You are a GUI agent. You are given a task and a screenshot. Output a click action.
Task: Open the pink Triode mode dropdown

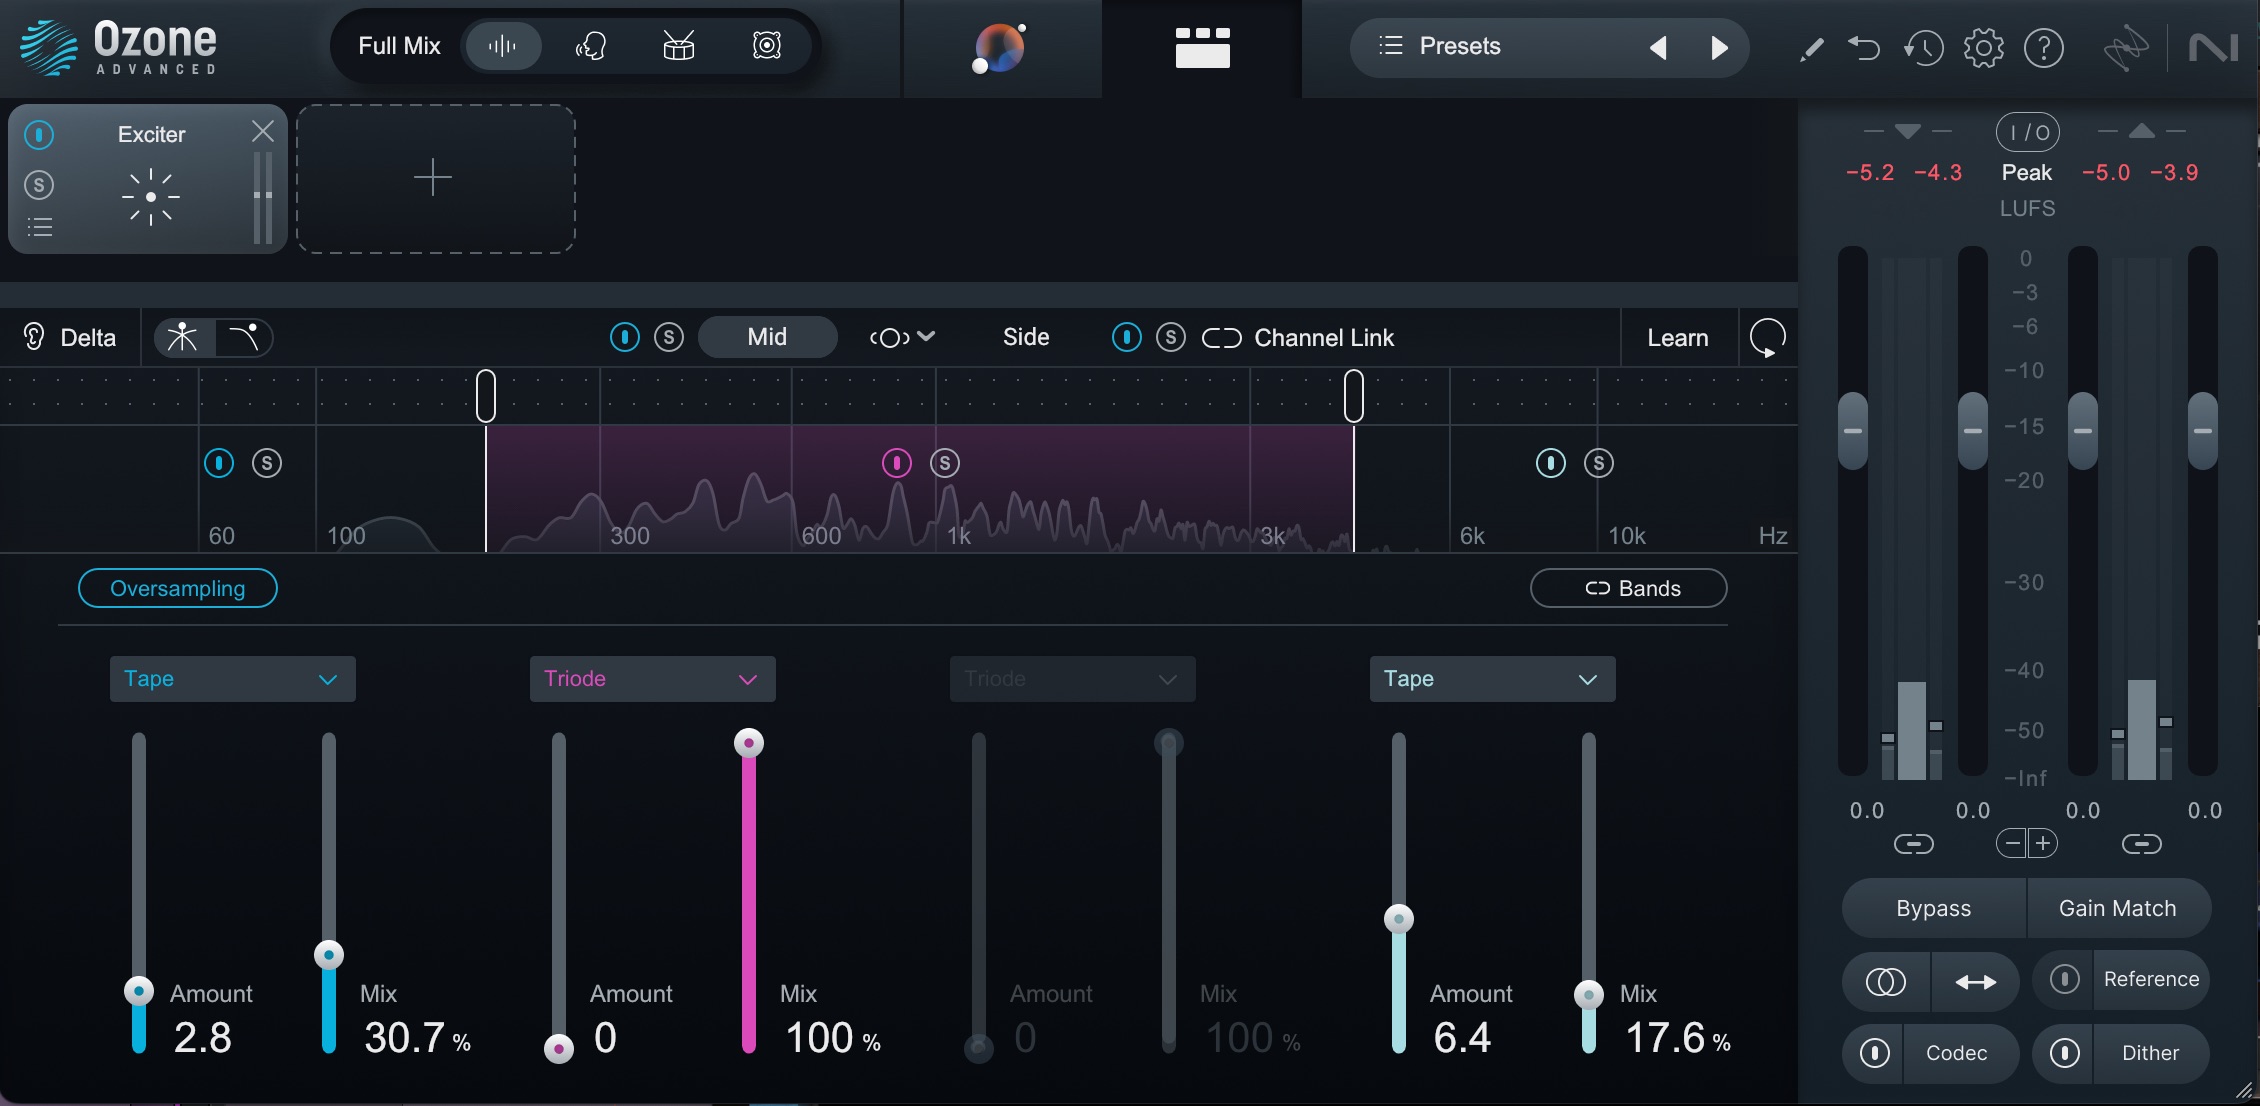652,679
